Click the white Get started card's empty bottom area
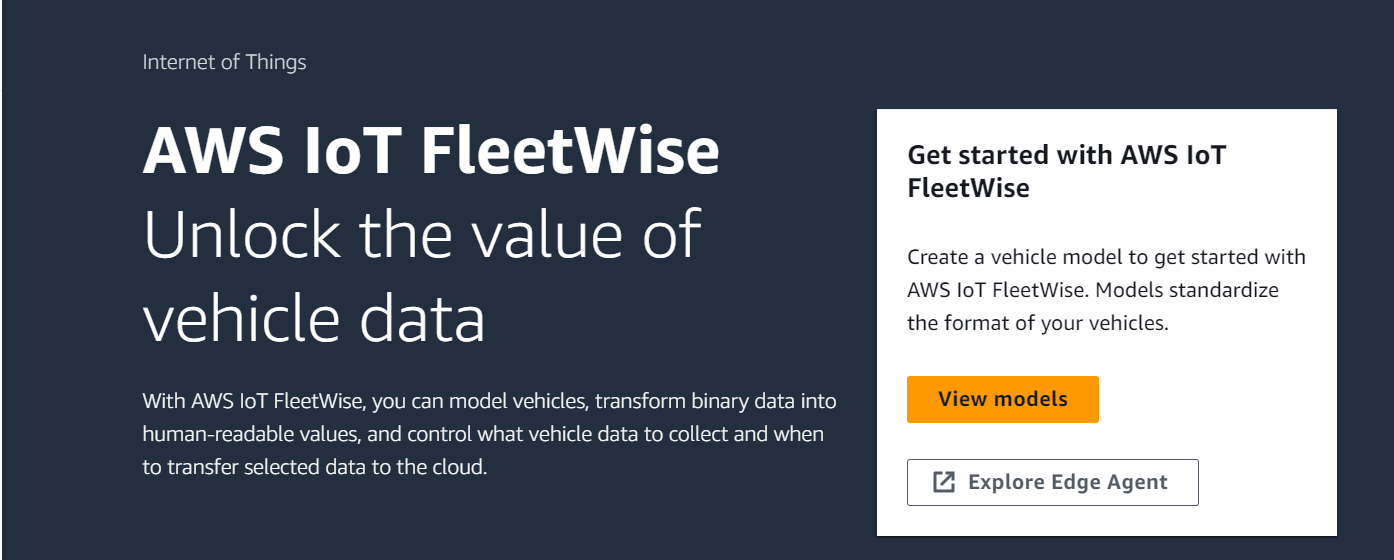1394x560 pixels. point(1106,522)
